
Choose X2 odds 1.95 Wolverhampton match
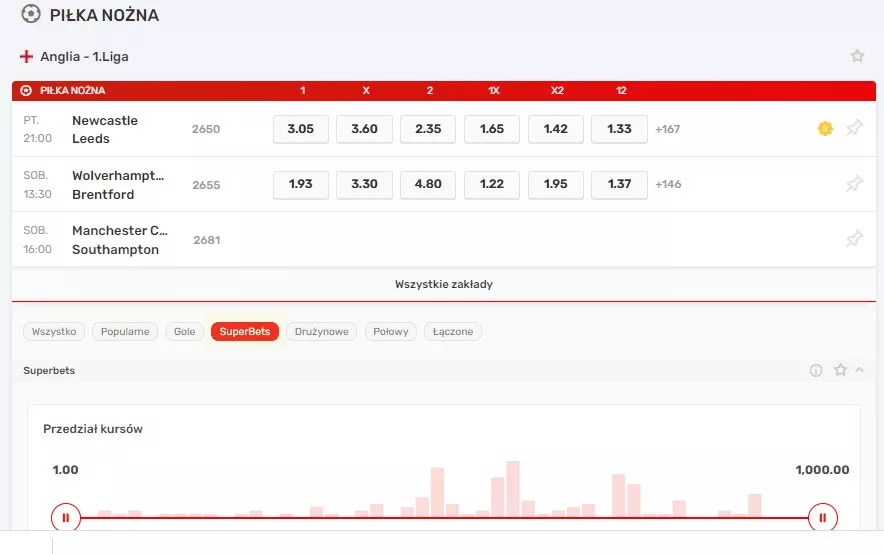tap(555, 184)
